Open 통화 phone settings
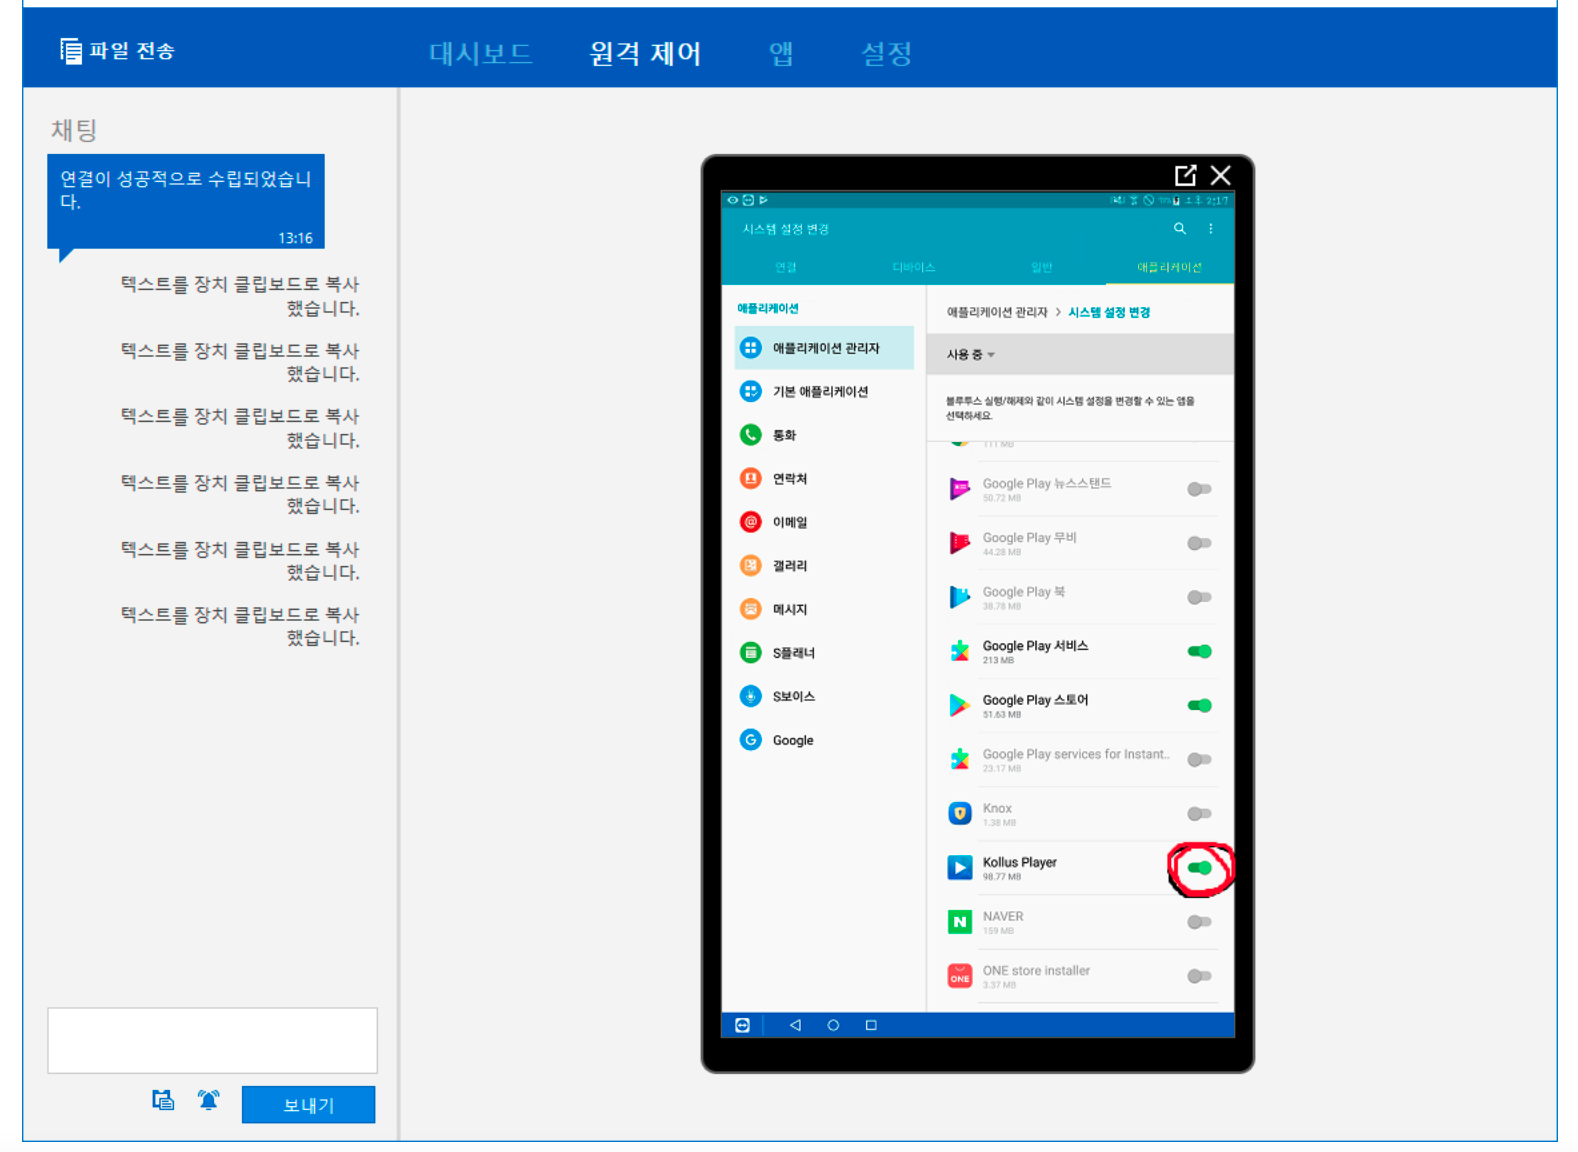Viewport: 1578px width, 1152px height. click(x=824, y=435)
